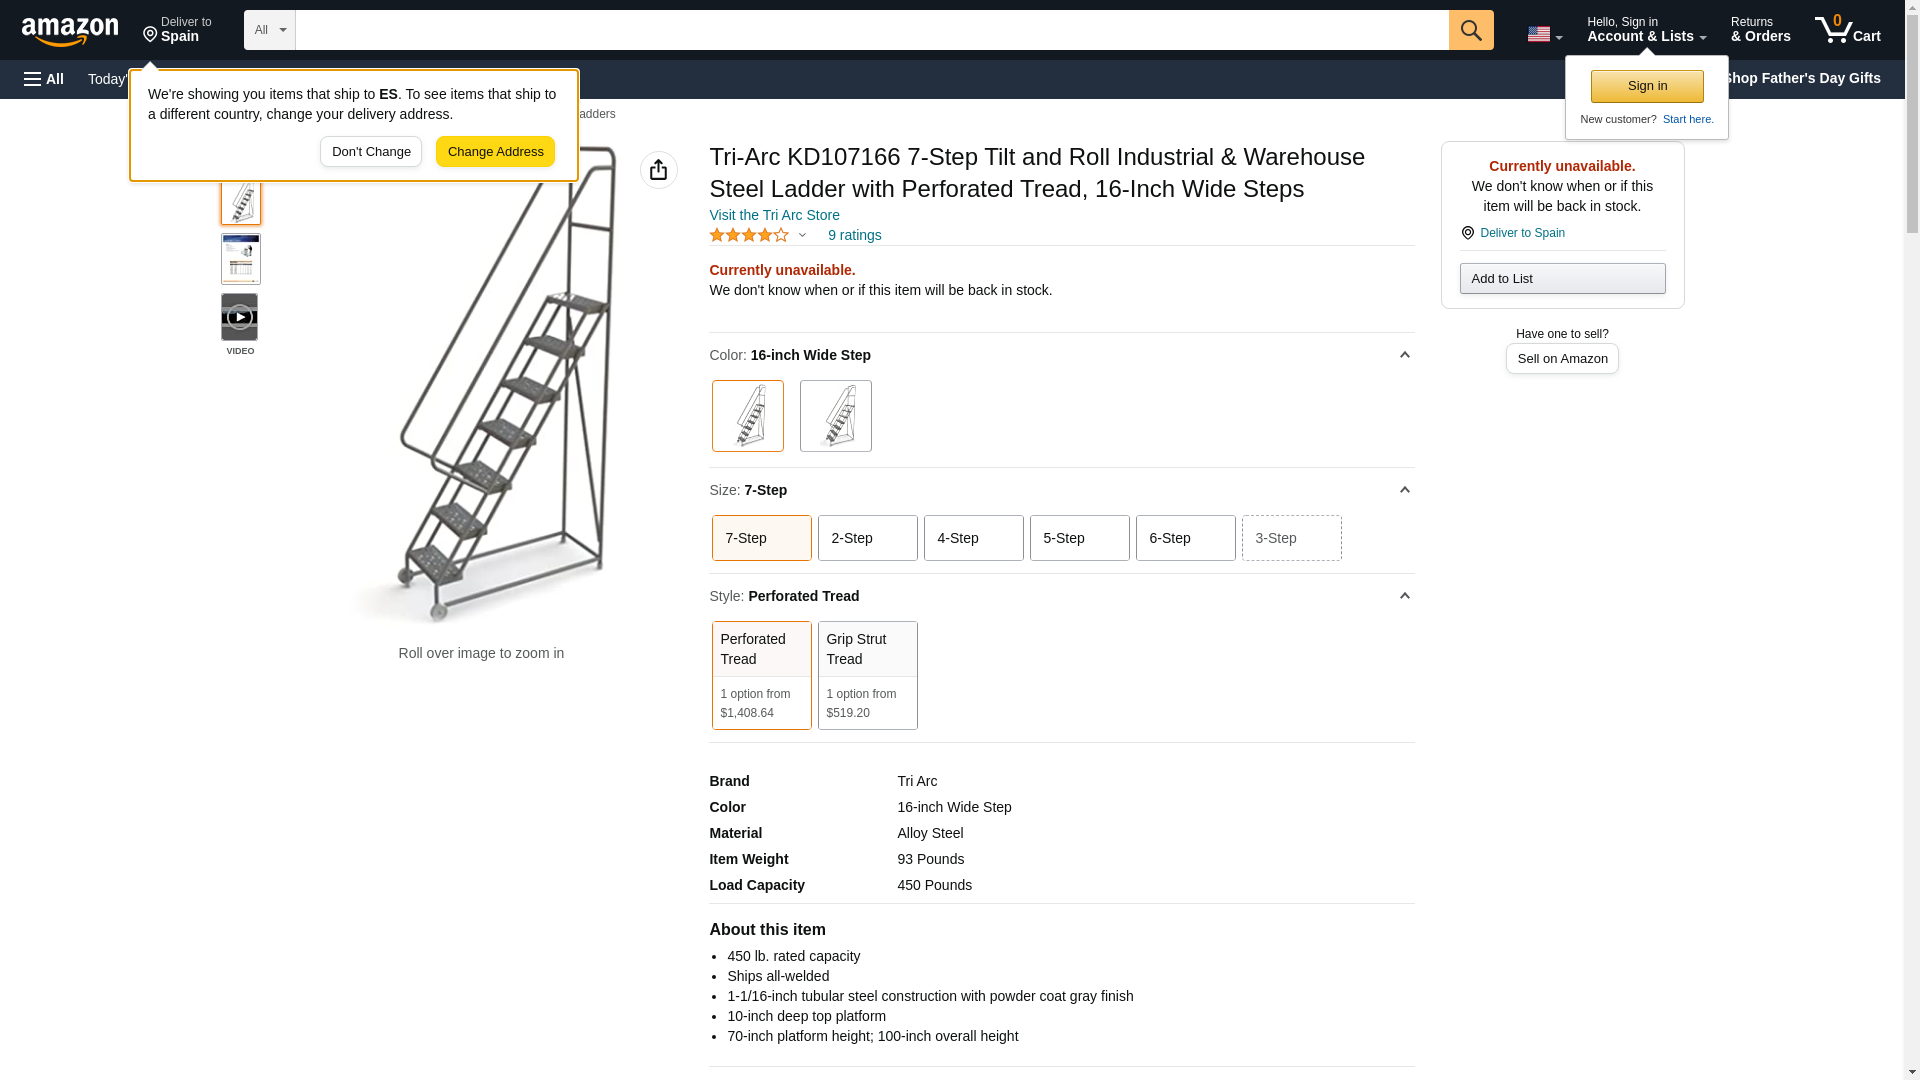Click the Change Address button

(495, 152)
